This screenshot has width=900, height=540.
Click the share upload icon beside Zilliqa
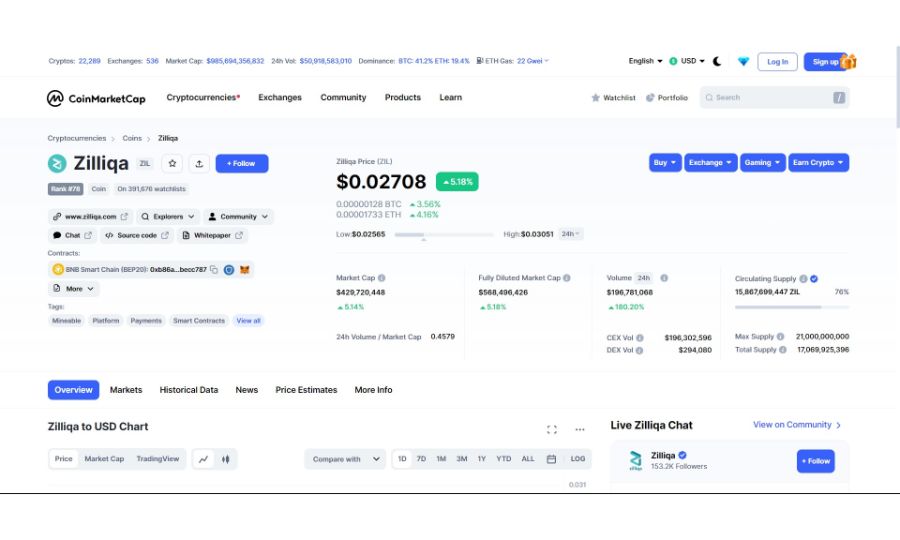[x=199, y=164]
